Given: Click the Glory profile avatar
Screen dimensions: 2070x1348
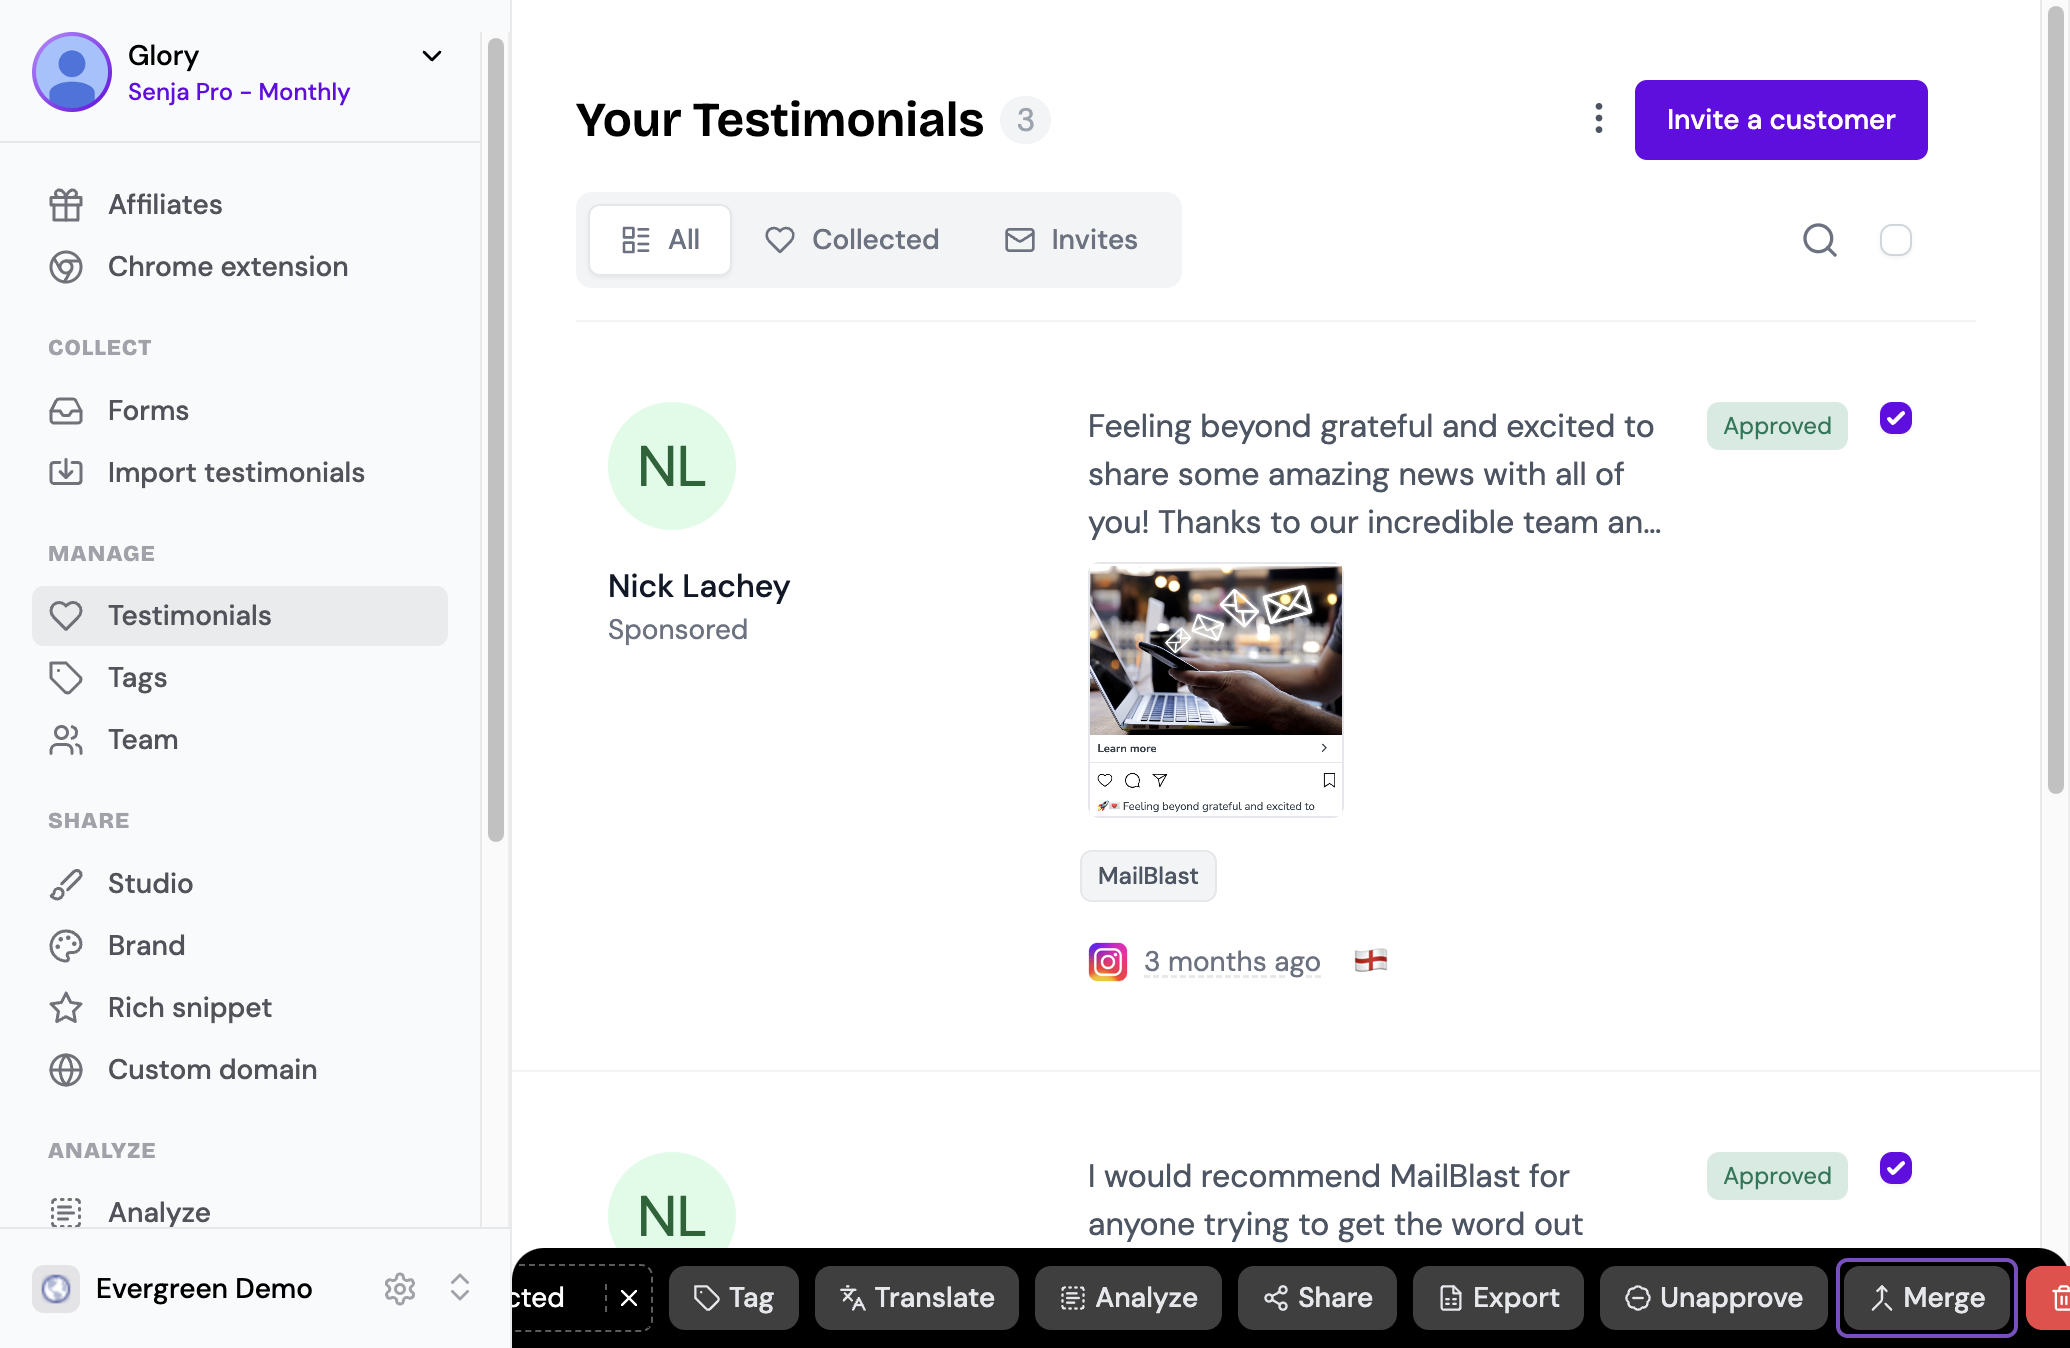Looking at the screenshot, I should [x=72, y=72].
